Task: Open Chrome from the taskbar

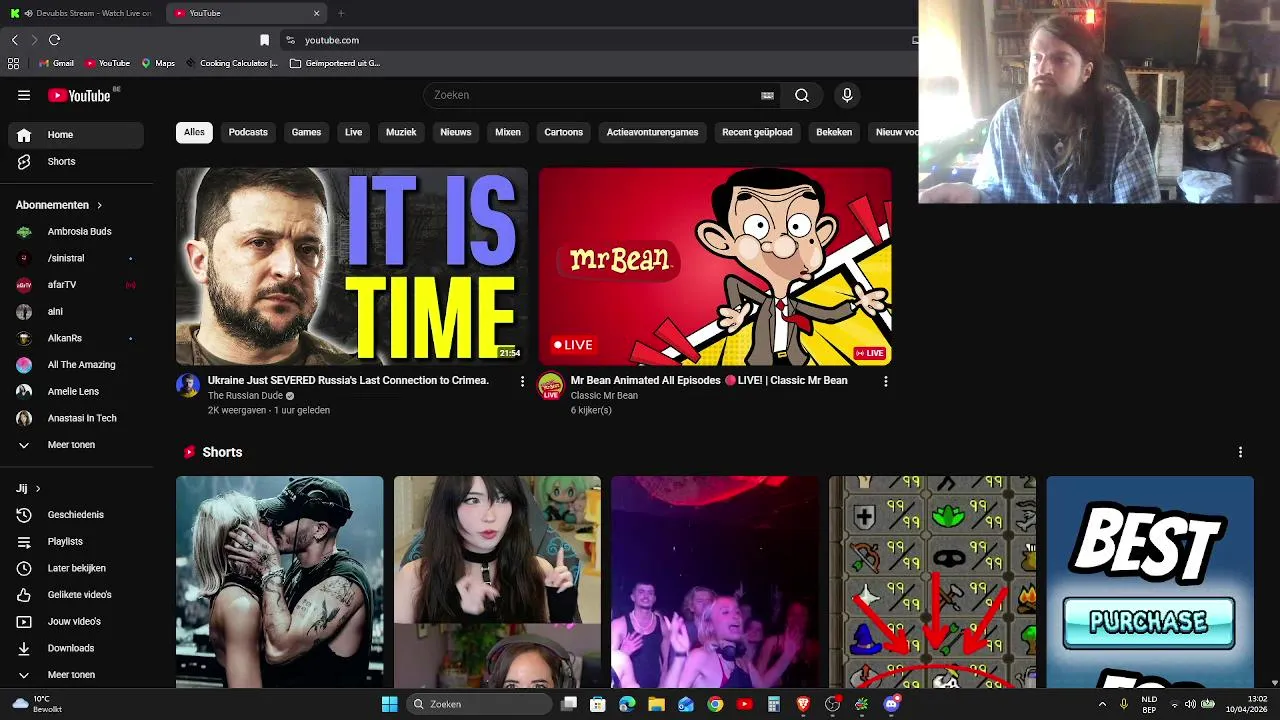Action: pos(715,704)
